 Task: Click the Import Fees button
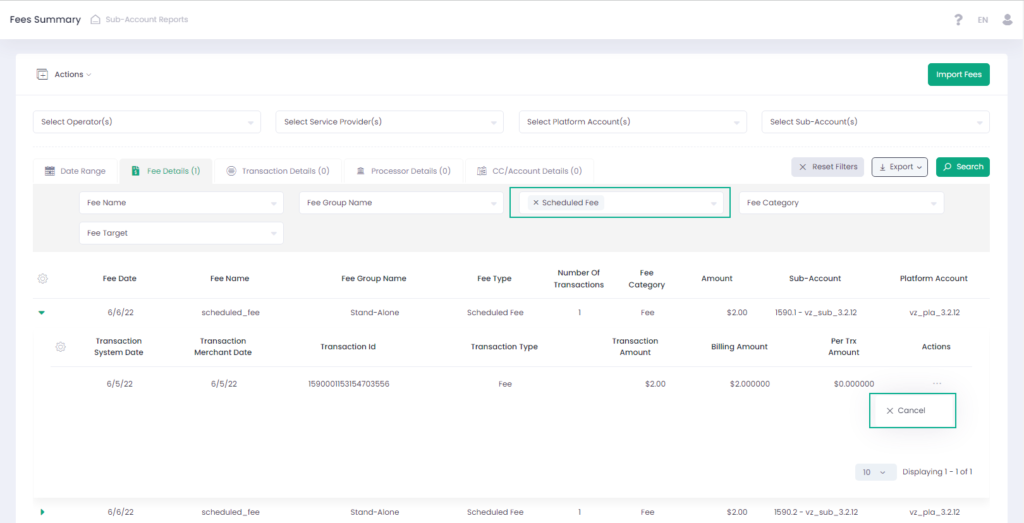pyautogui.click(x=958, y=75)
